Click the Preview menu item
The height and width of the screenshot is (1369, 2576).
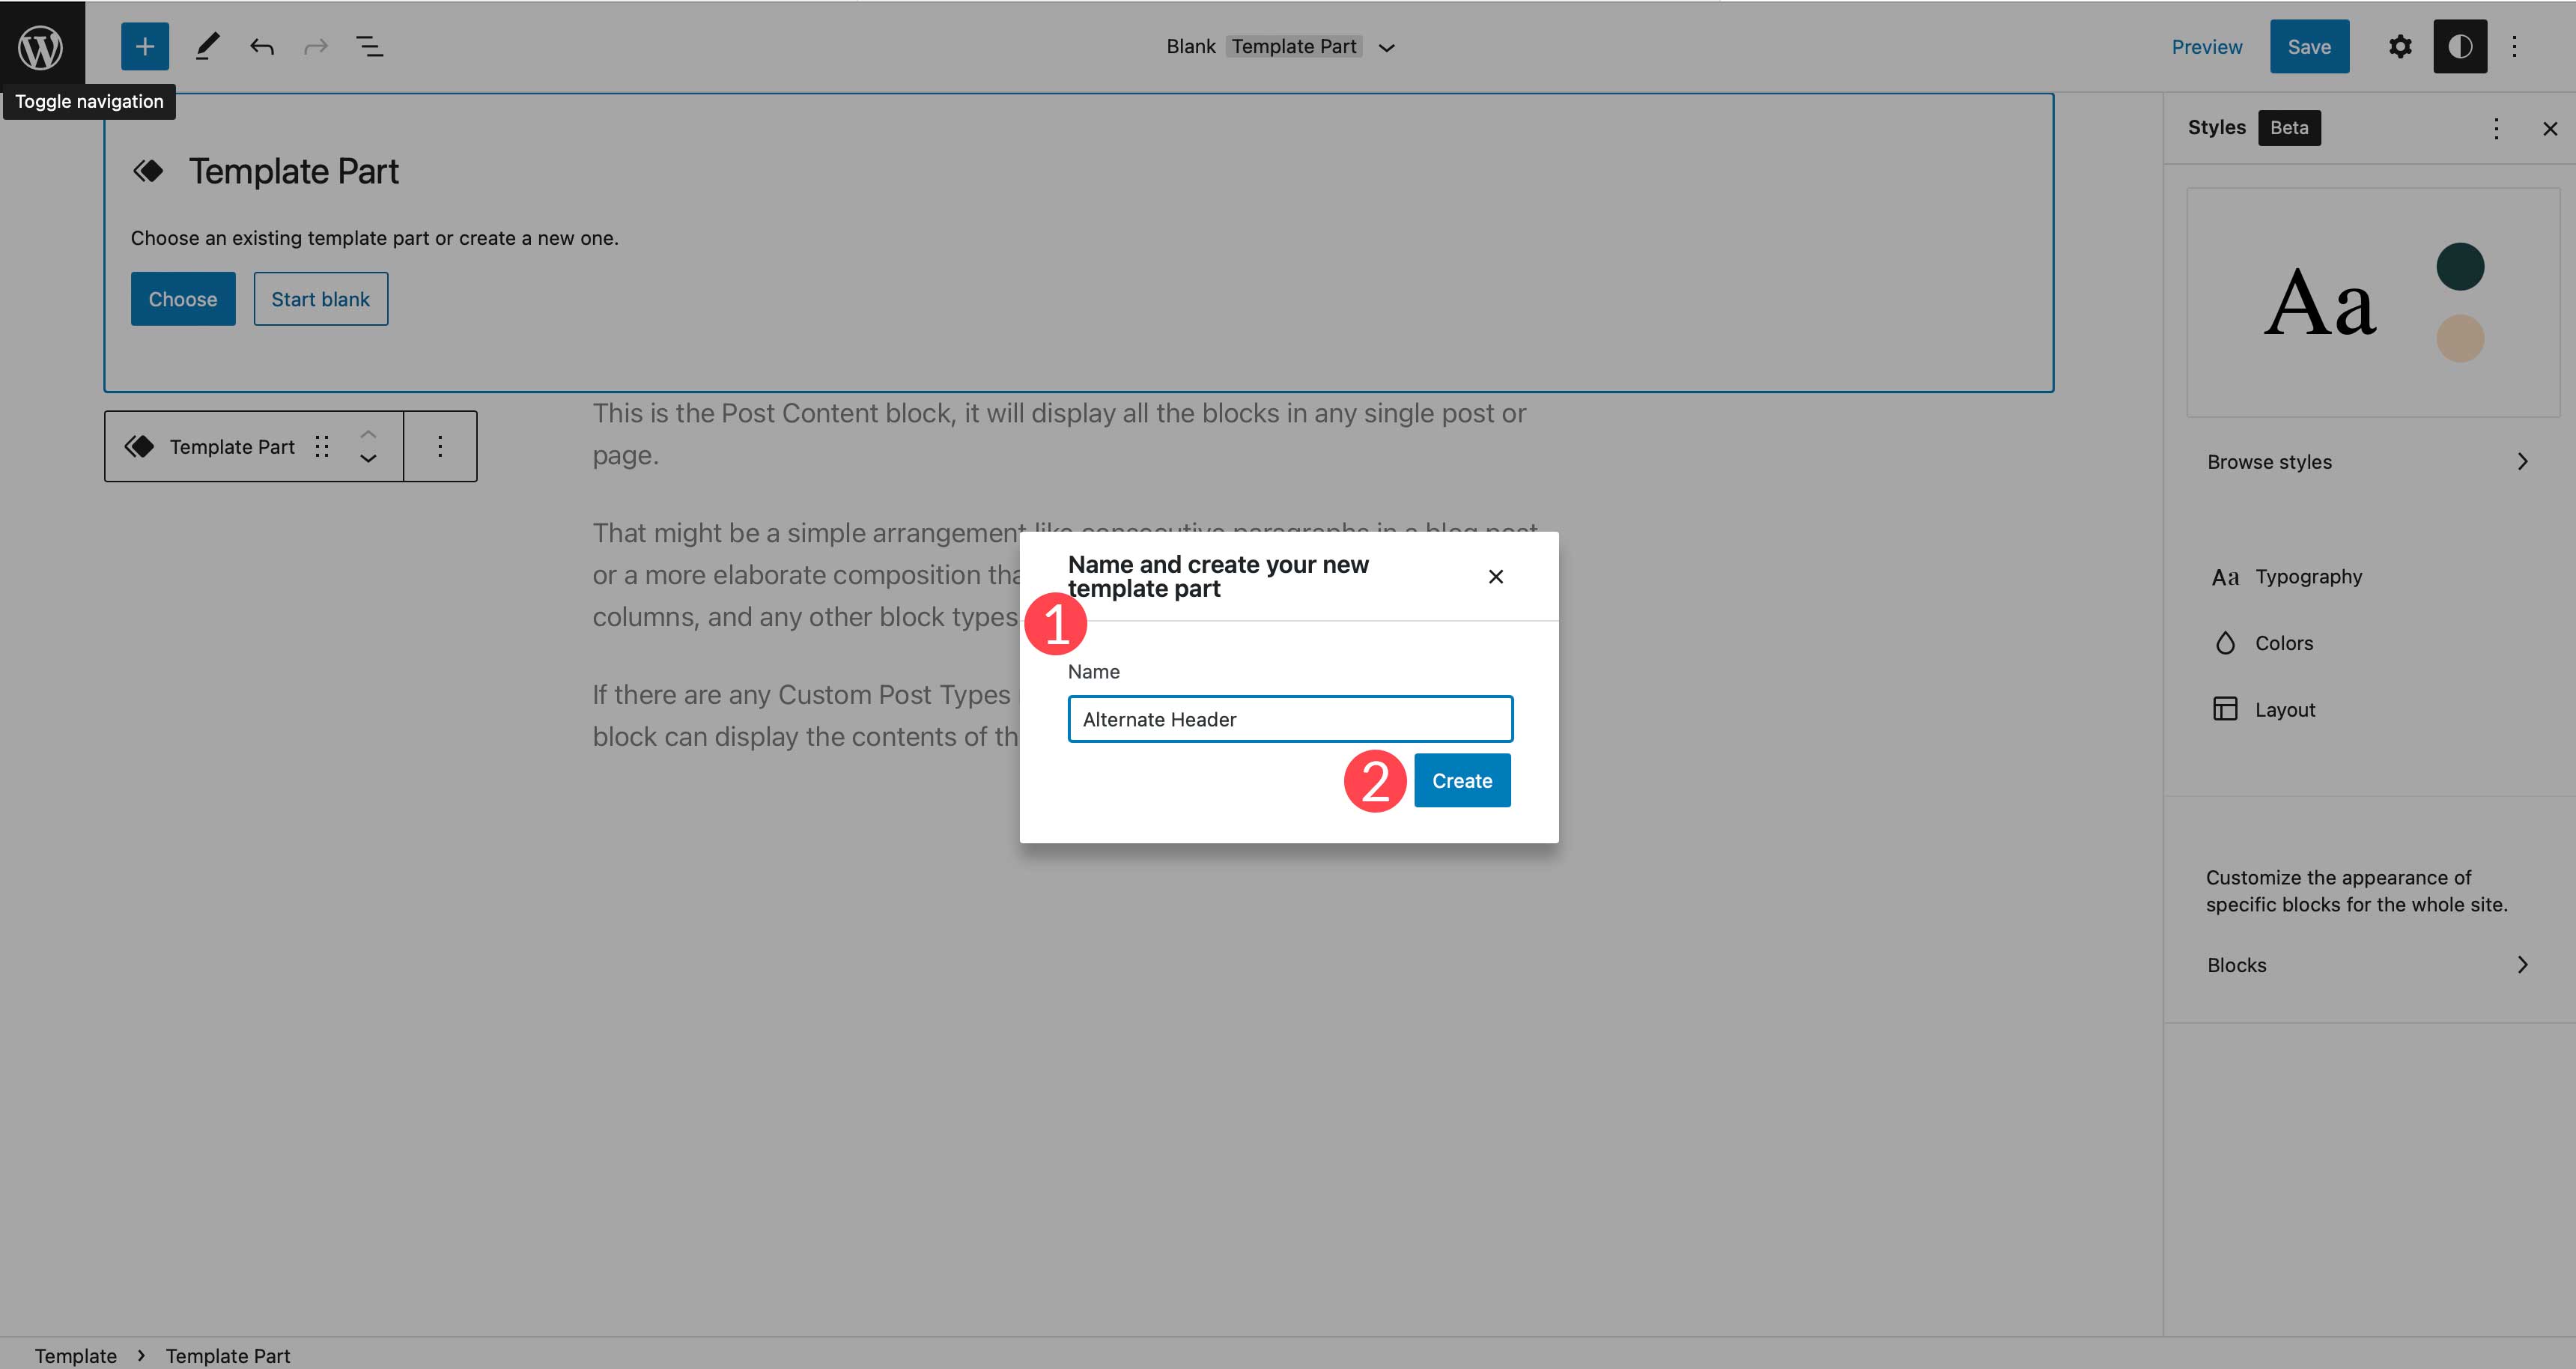[x=2206, y=46]
